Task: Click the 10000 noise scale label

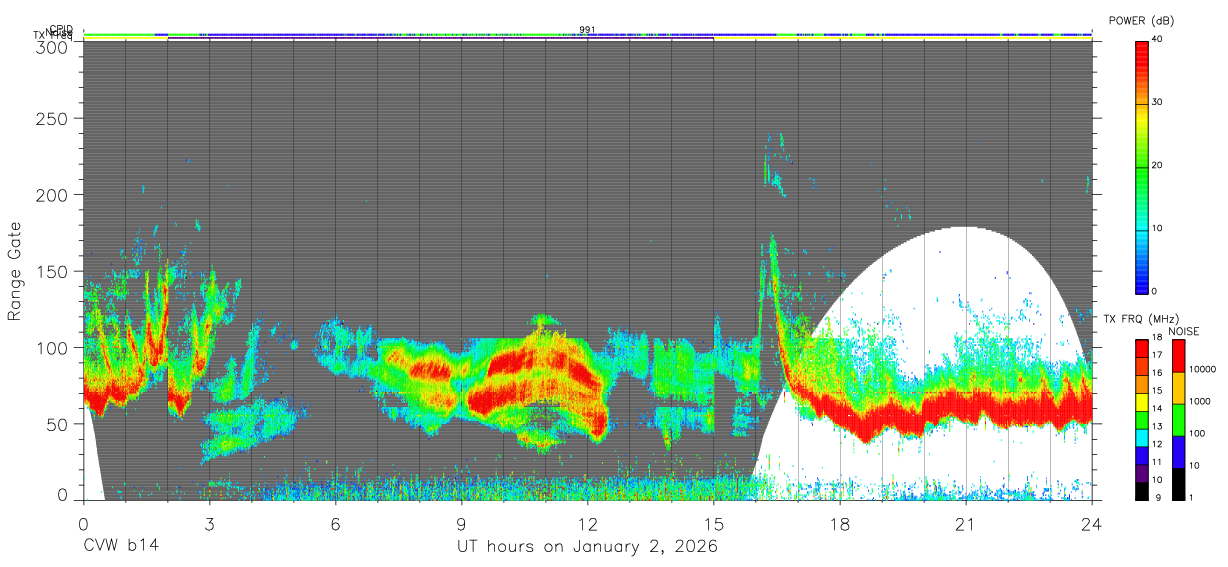Action: (x=1203, y=369)
